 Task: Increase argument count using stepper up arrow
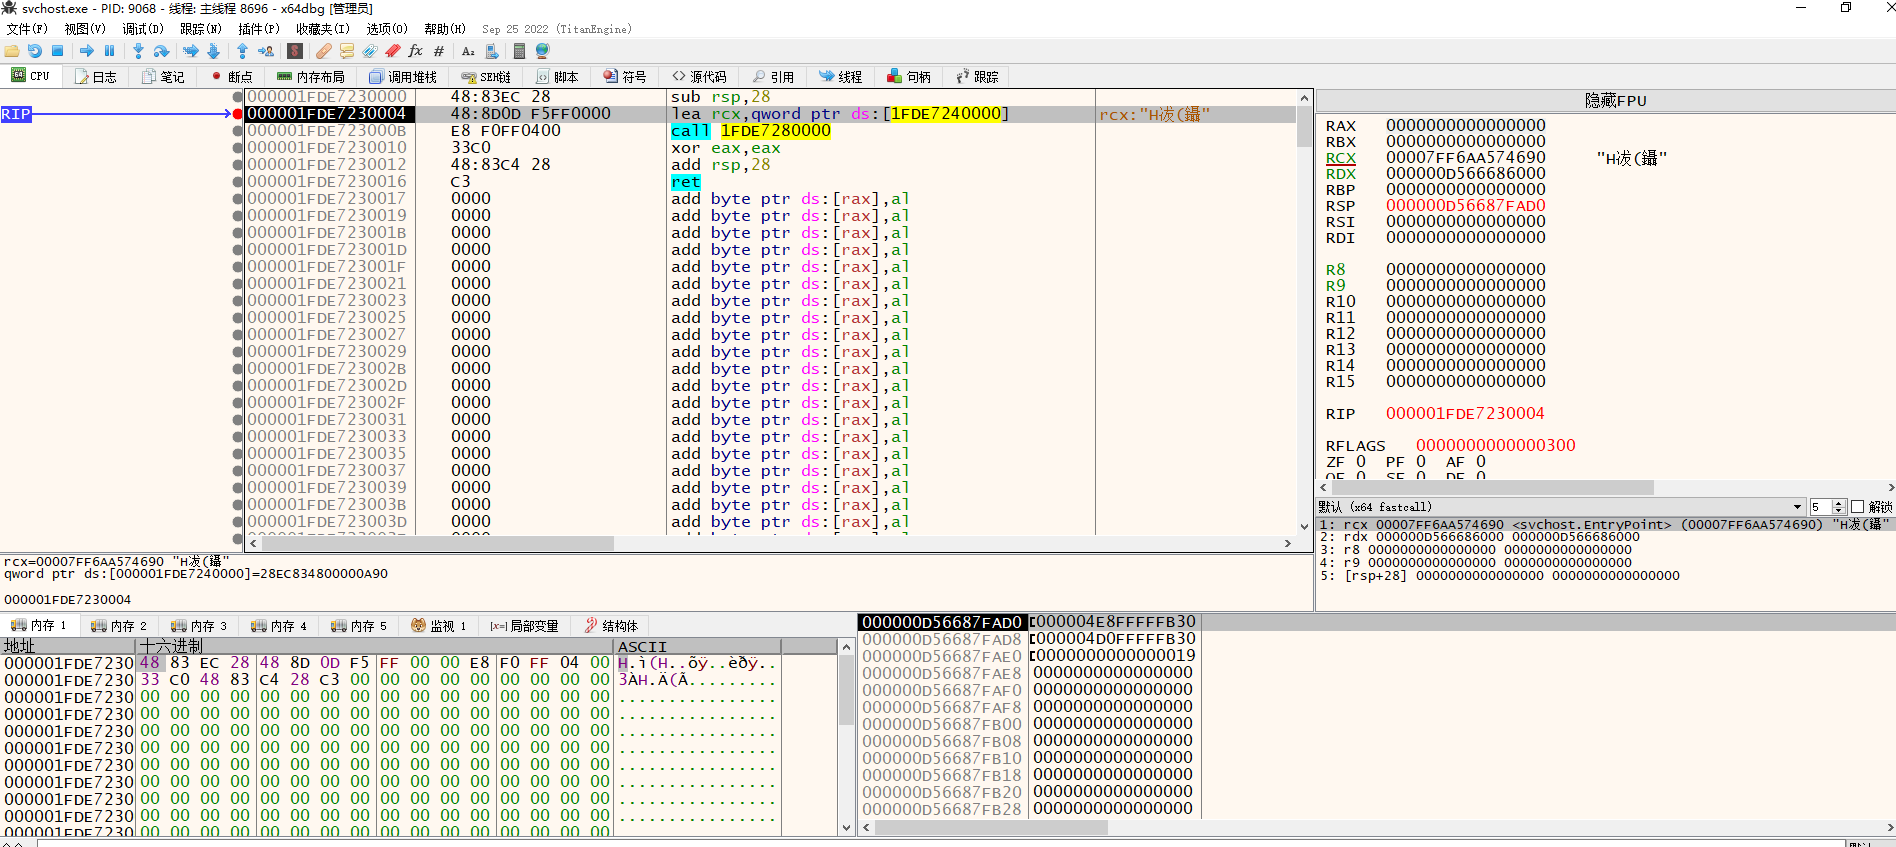[x=1838, y=503]
